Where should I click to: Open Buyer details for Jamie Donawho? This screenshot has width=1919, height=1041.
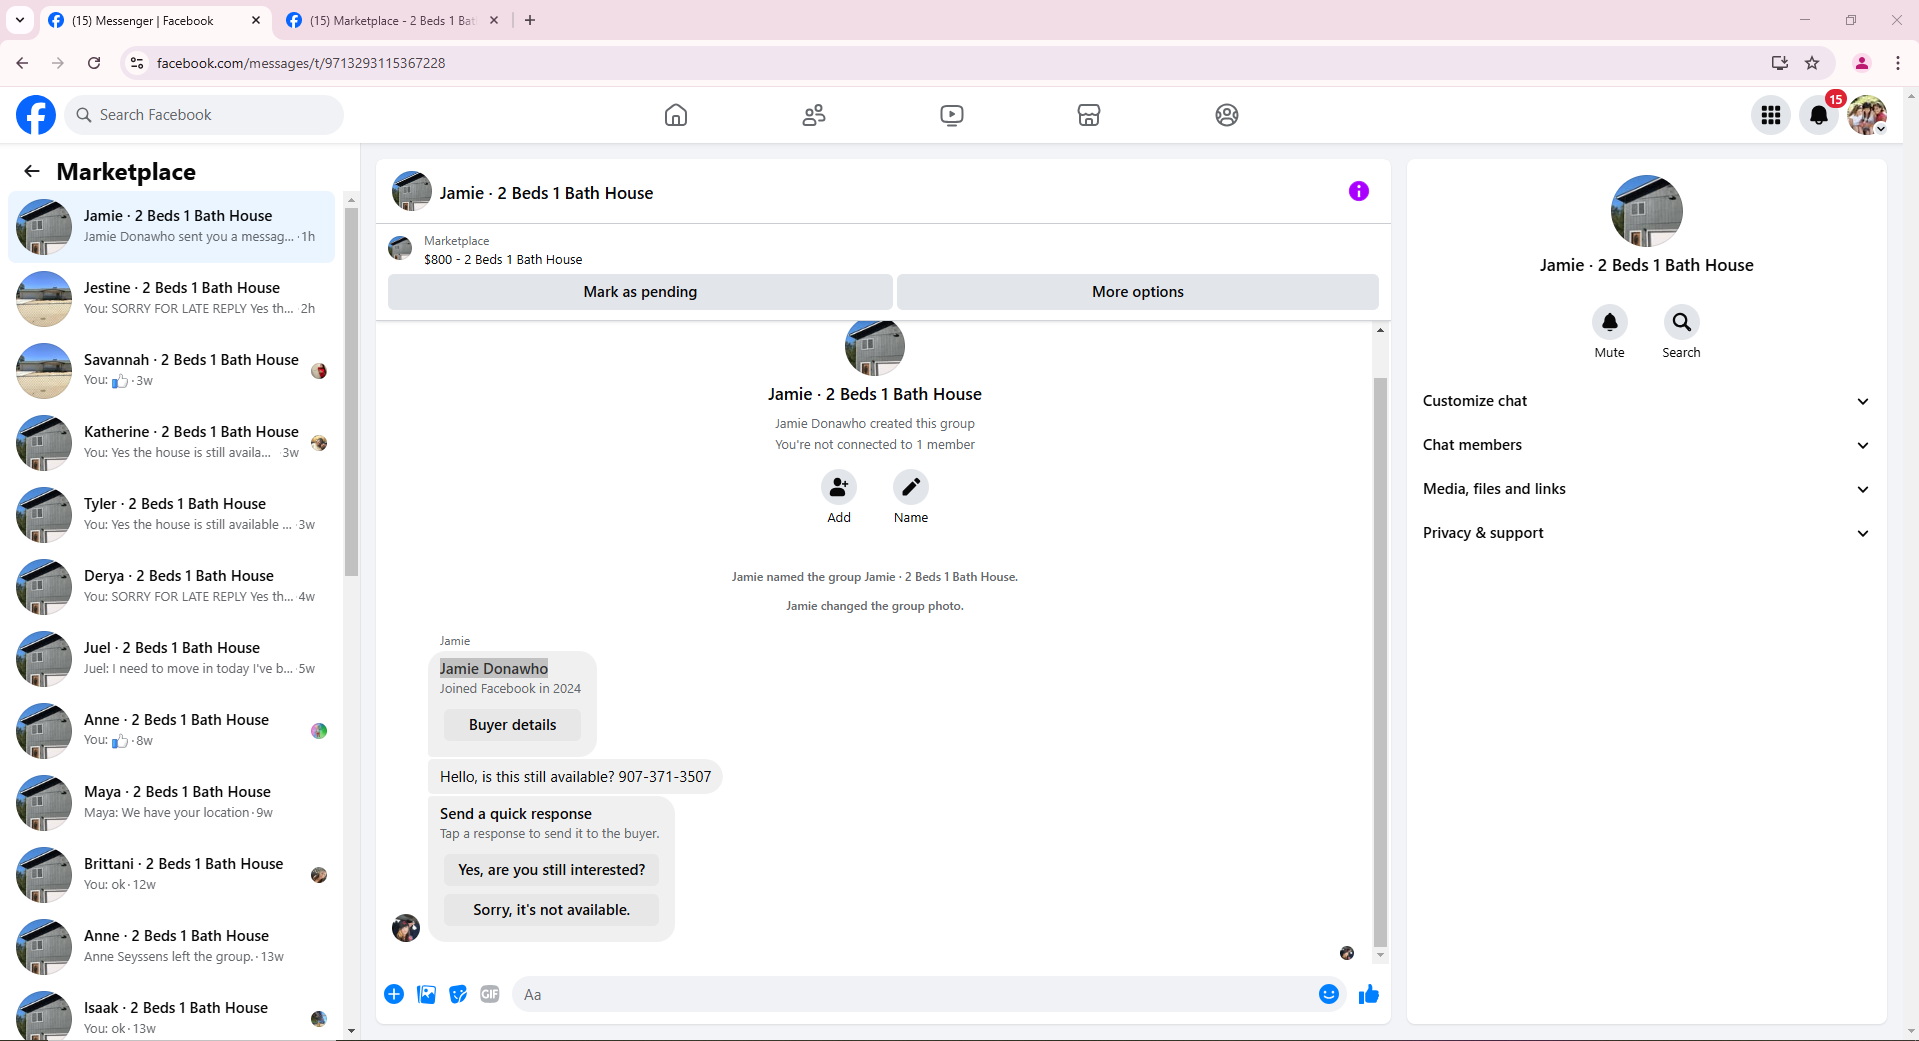(x=512, y=725)
